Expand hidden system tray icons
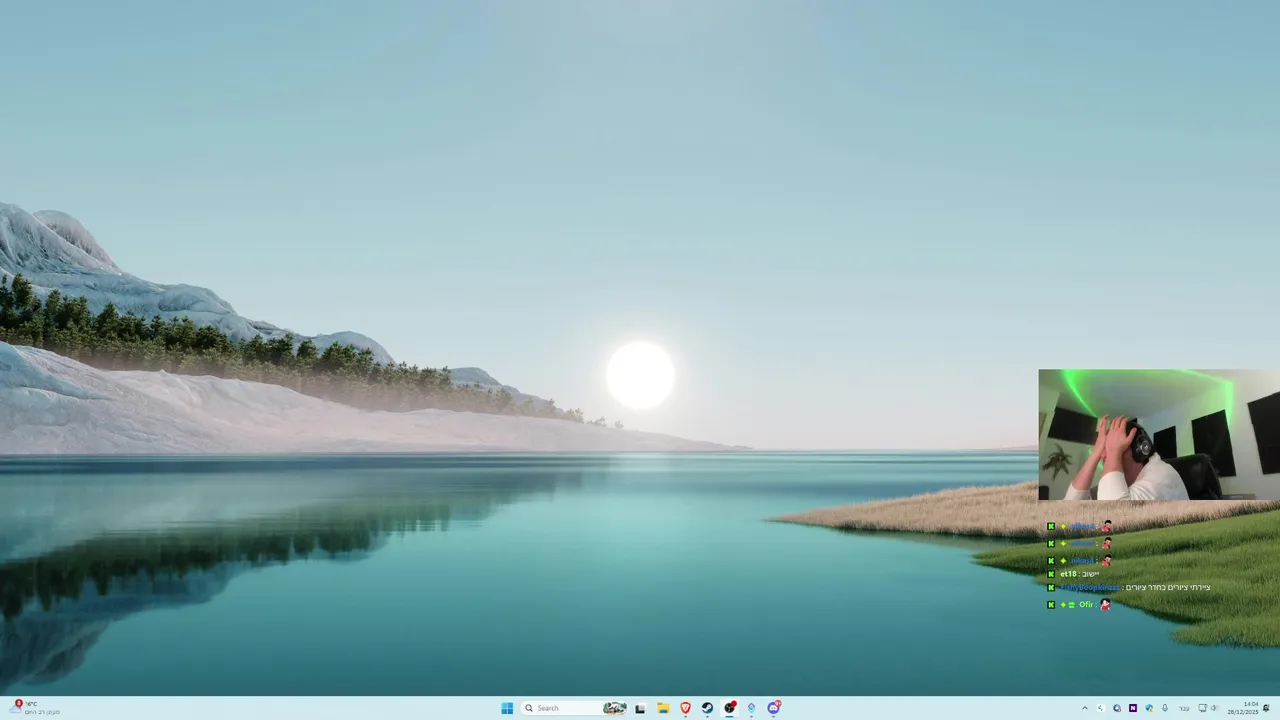Image resolution: width=1280 pixels, height=720 pixels. click(x=1085, y=708)
